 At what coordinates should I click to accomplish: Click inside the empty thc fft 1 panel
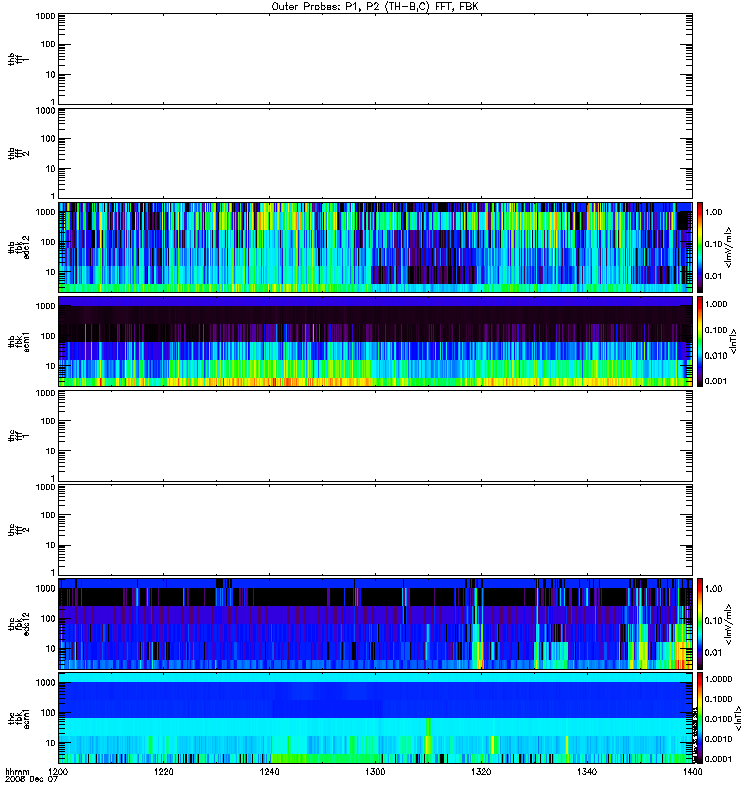coord(375,436)
